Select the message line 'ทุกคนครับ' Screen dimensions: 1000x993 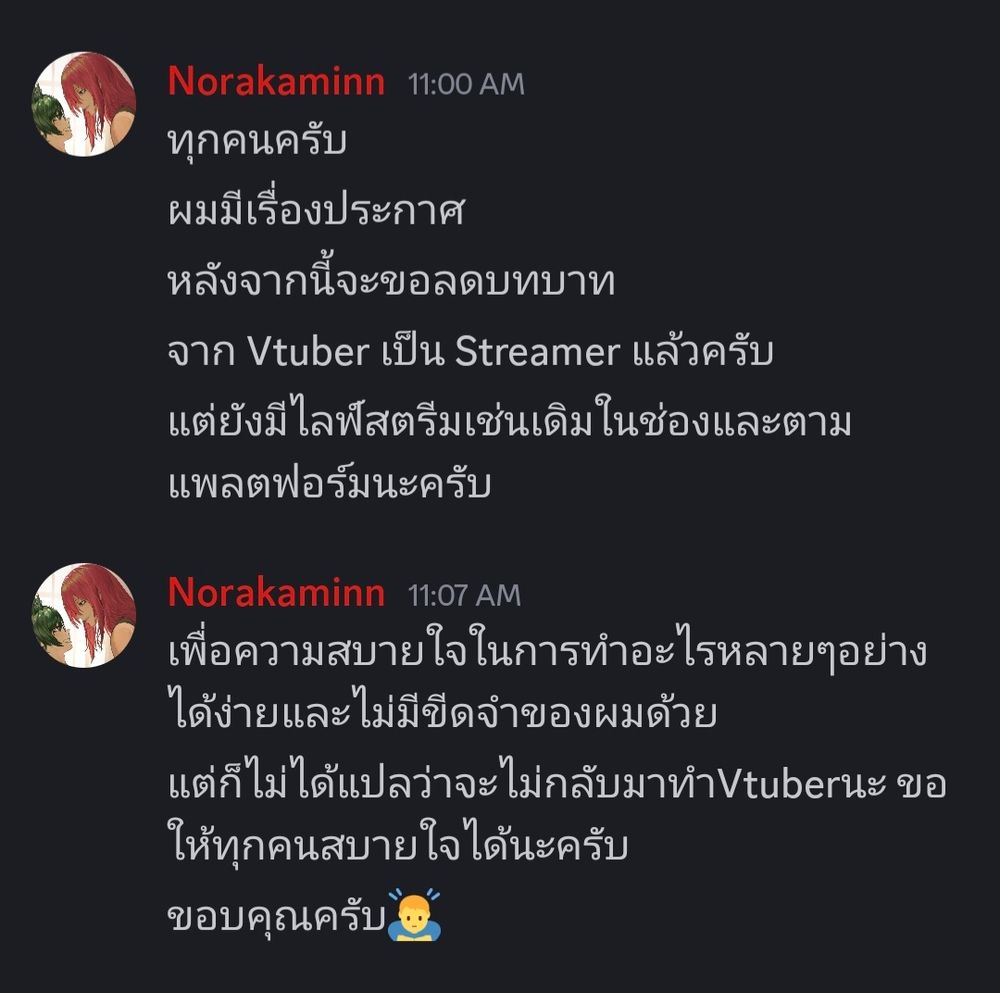tap(257, 142)
